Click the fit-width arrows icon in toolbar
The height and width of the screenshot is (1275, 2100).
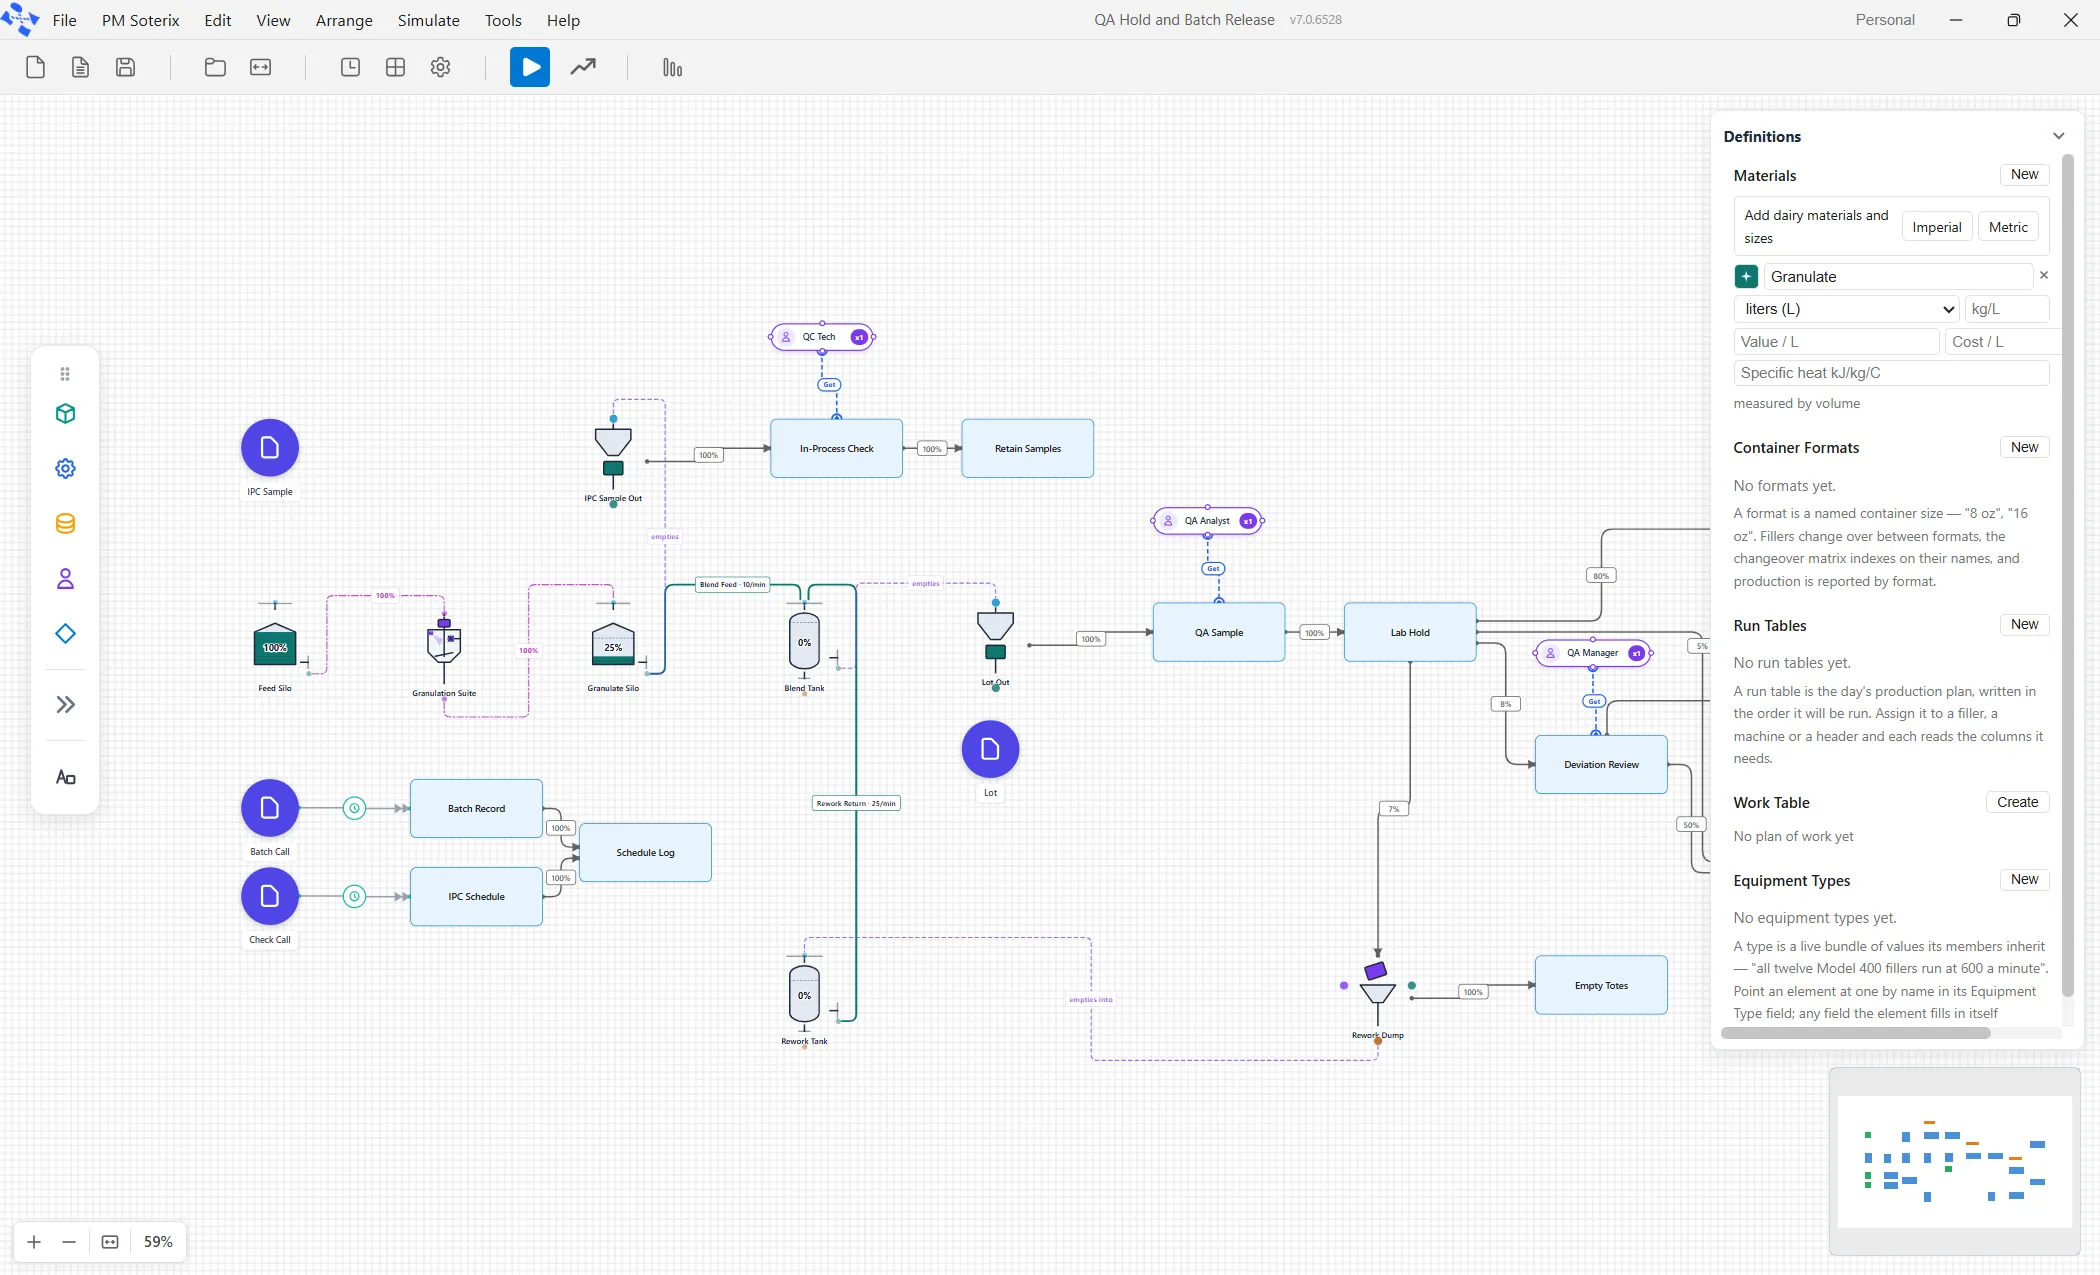(260, 67)
